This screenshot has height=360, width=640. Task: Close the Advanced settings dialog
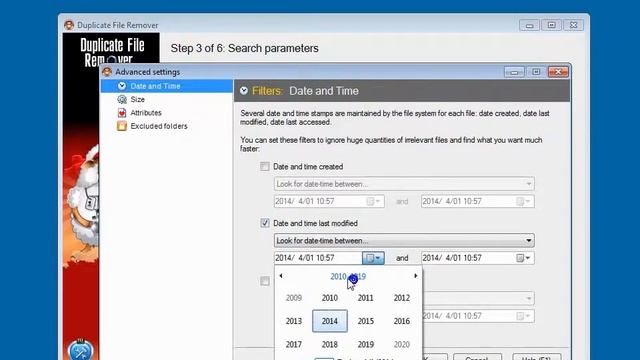[x=558, y=72]
